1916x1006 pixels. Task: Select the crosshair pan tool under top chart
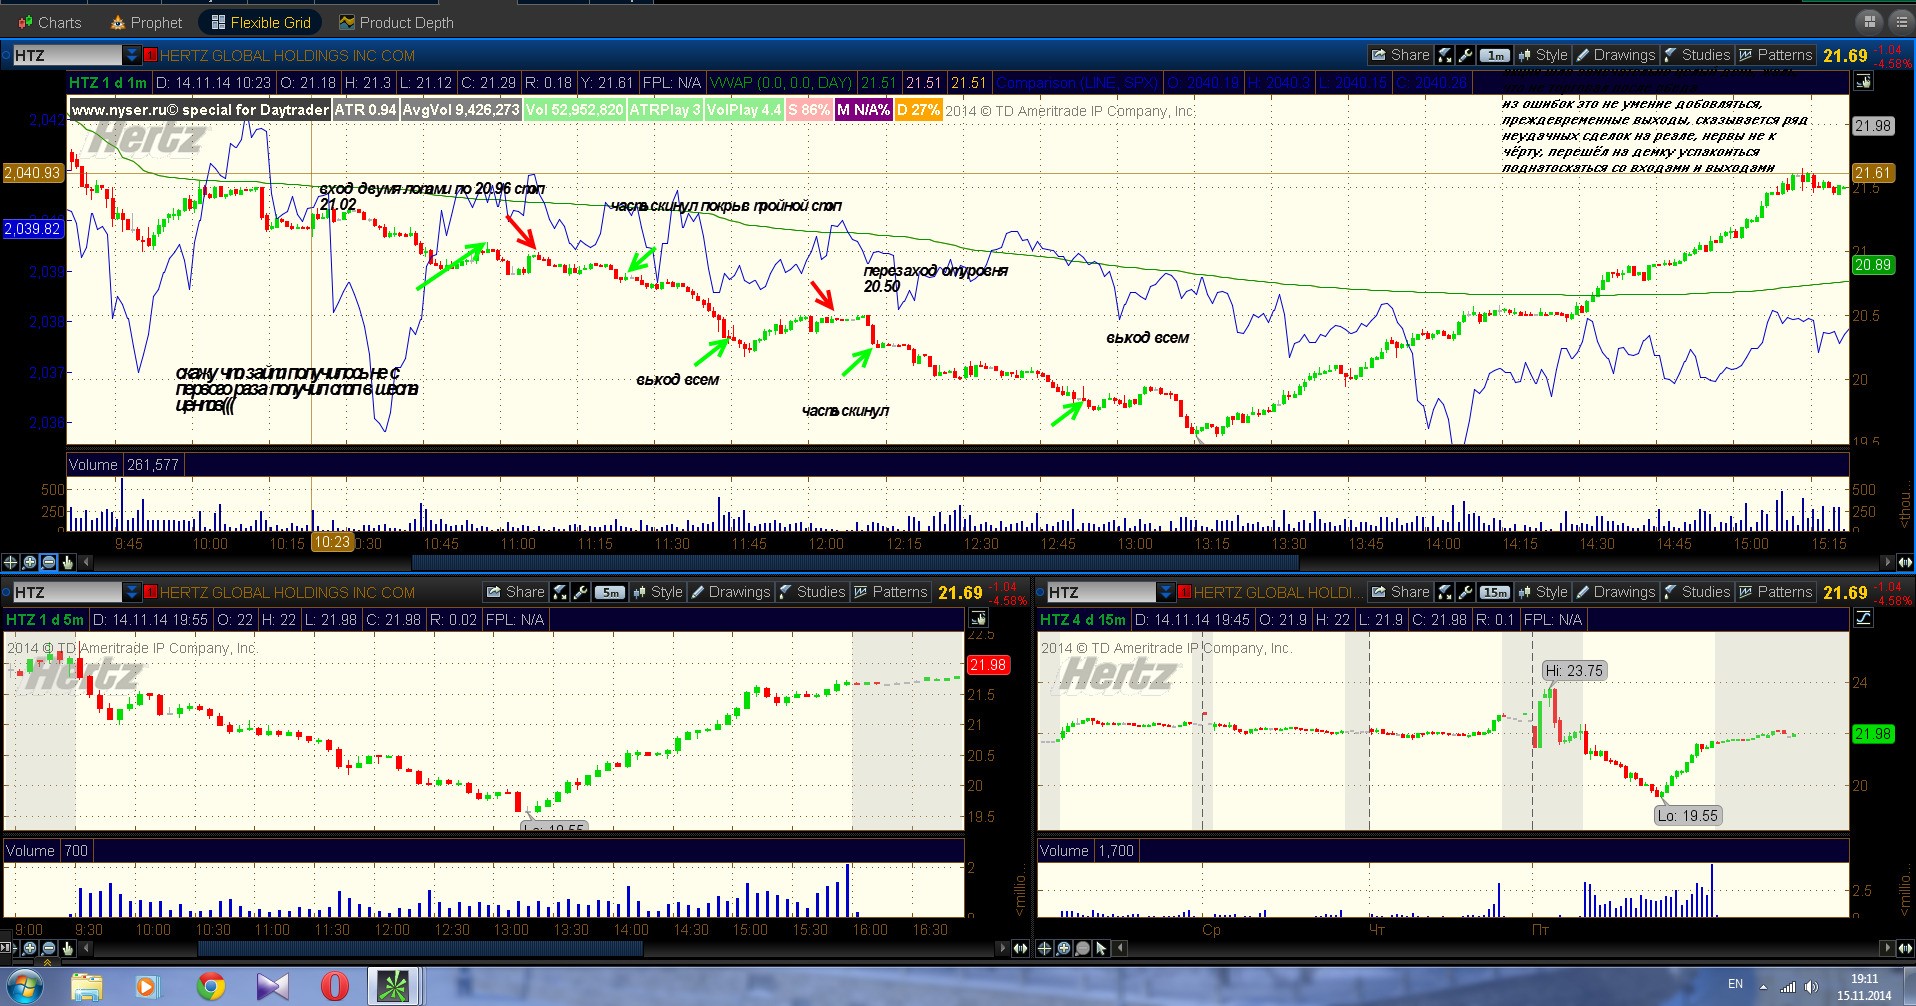pyautogui.click(x=10, y=562)
